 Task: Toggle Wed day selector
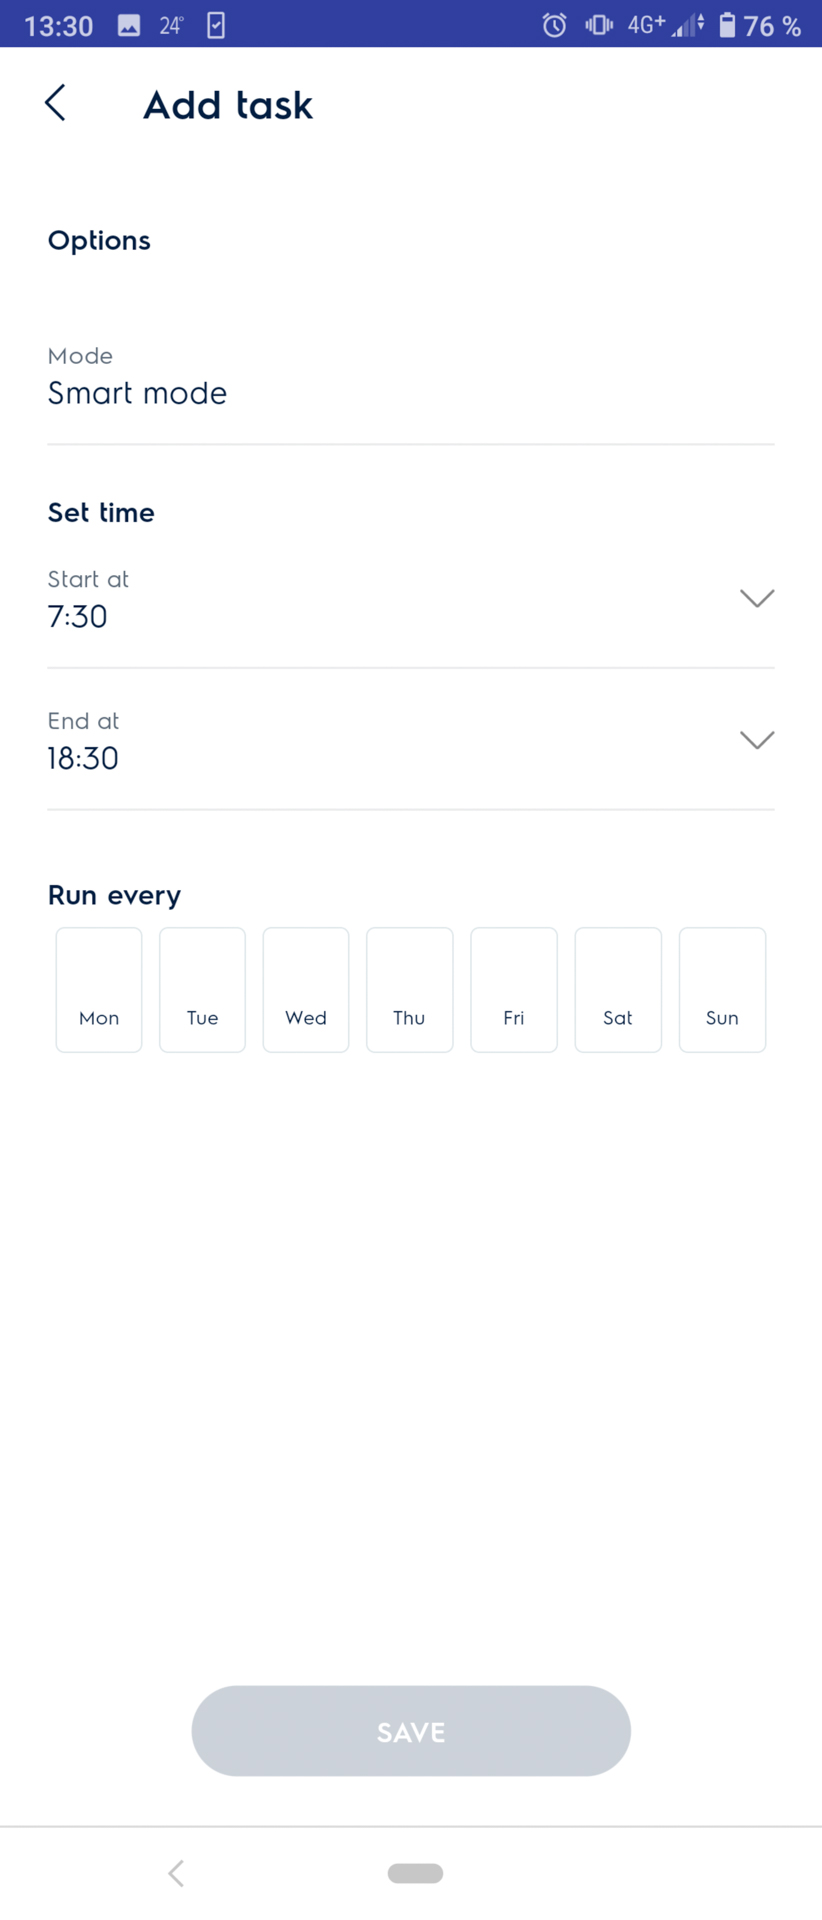306,990
